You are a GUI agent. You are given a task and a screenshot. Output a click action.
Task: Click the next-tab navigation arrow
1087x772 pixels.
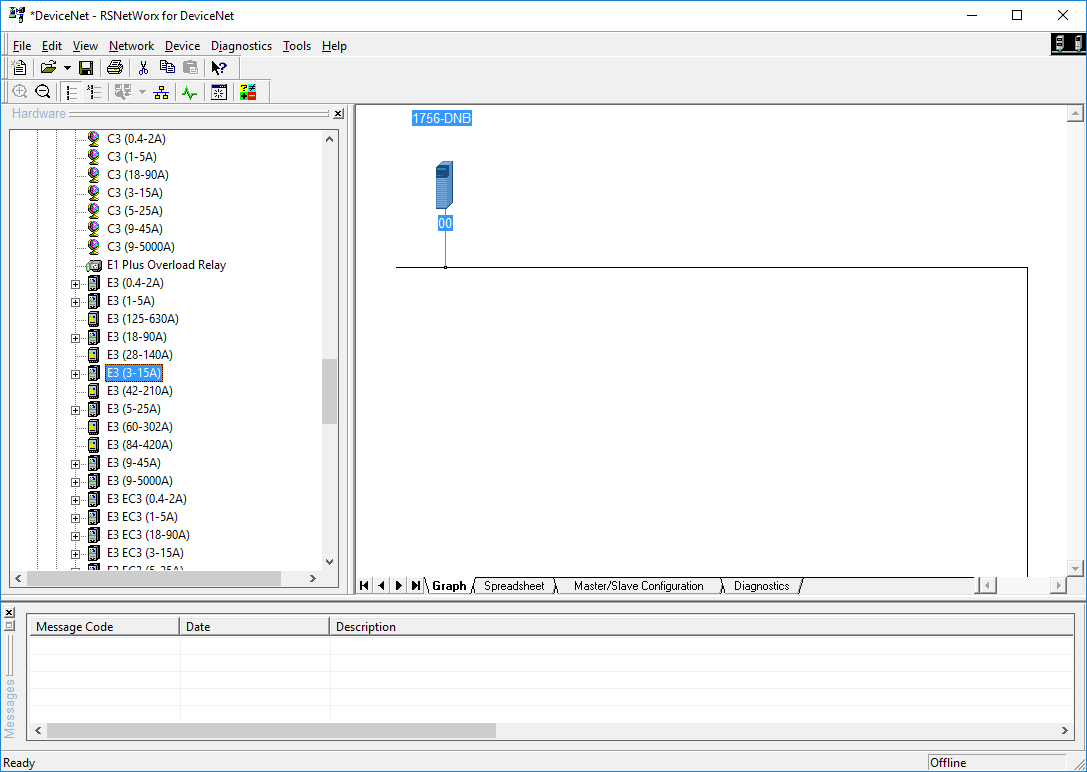tap(399, 586)
